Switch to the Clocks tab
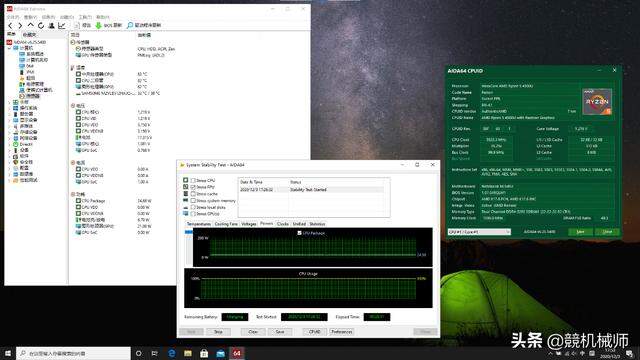 coord(282,224)
